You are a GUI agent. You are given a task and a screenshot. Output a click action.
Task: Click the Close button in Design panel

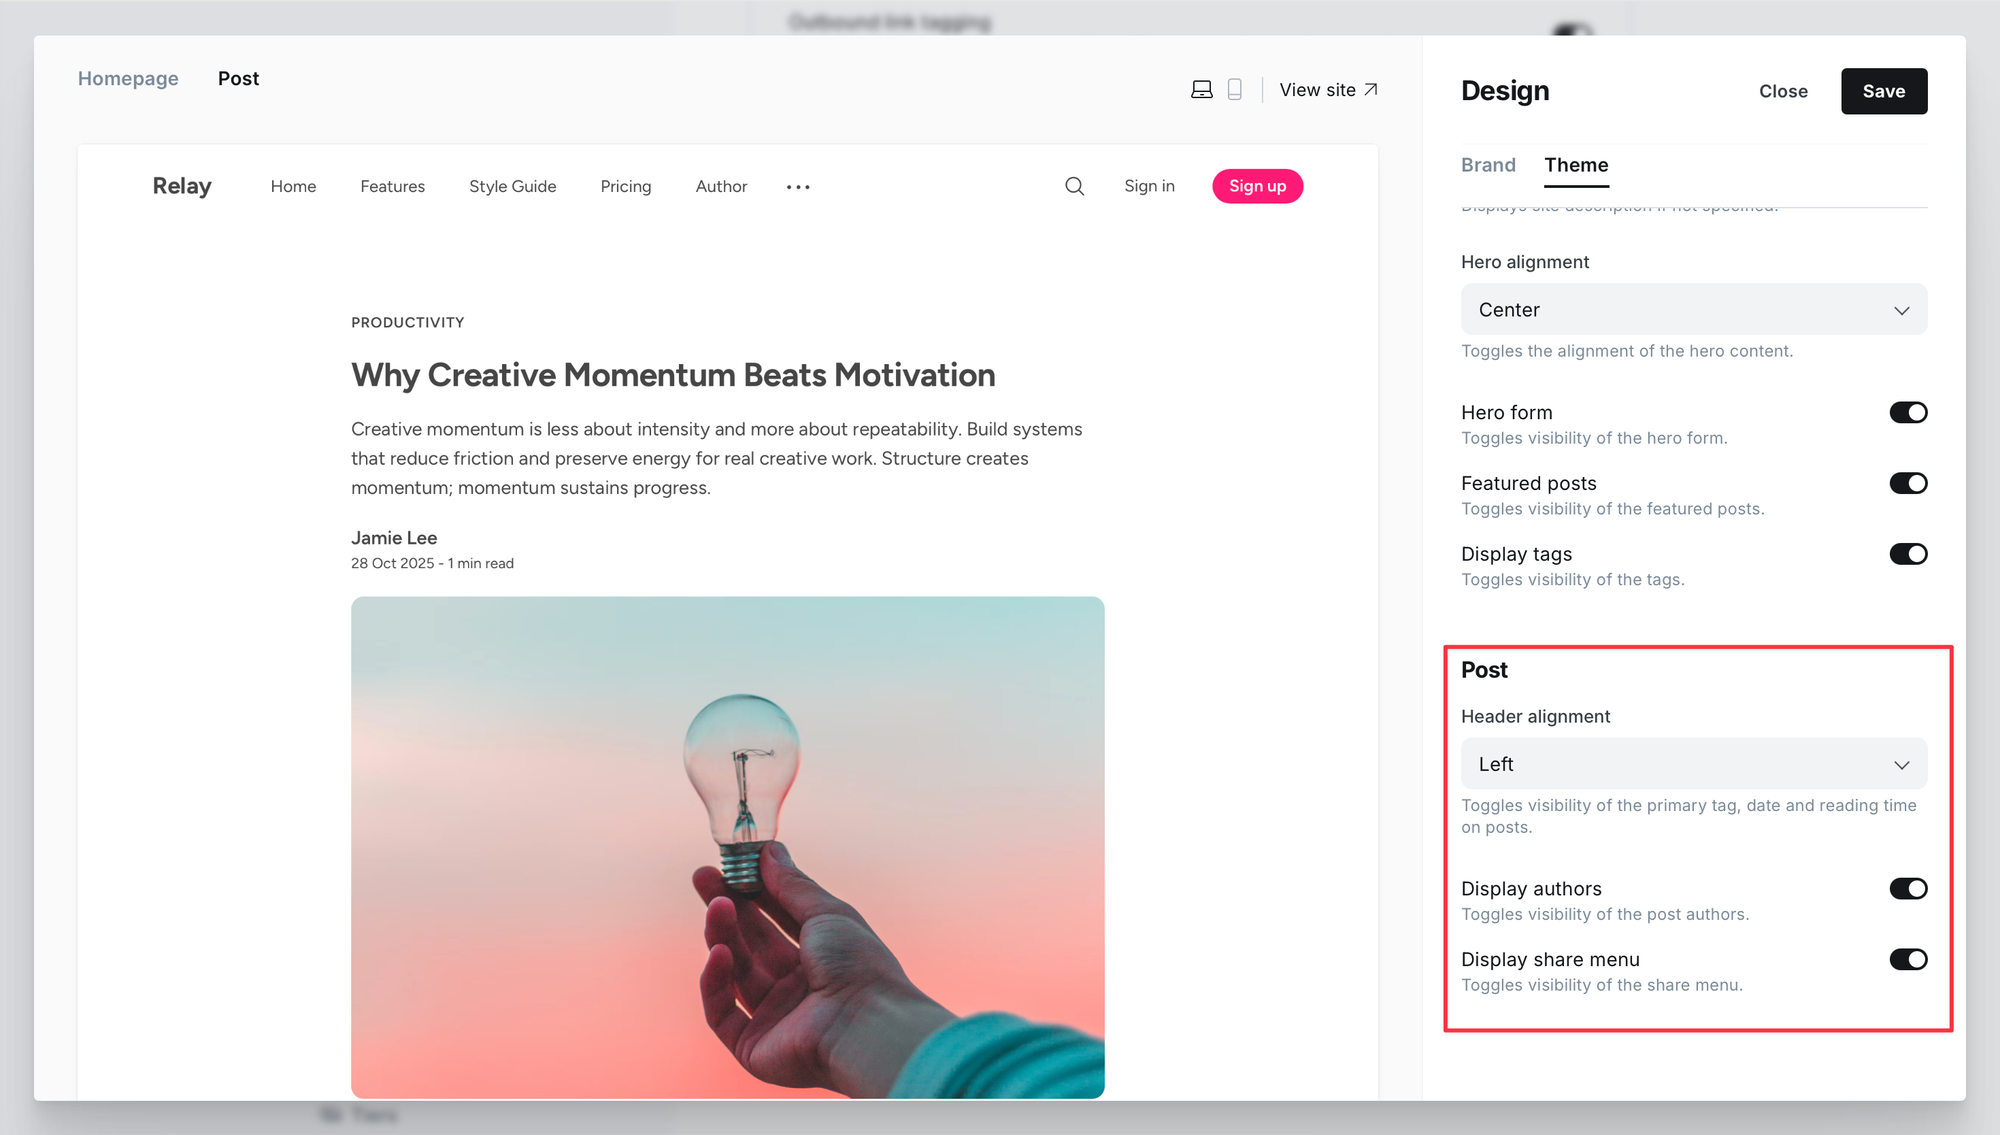(x=1783, y=91)
